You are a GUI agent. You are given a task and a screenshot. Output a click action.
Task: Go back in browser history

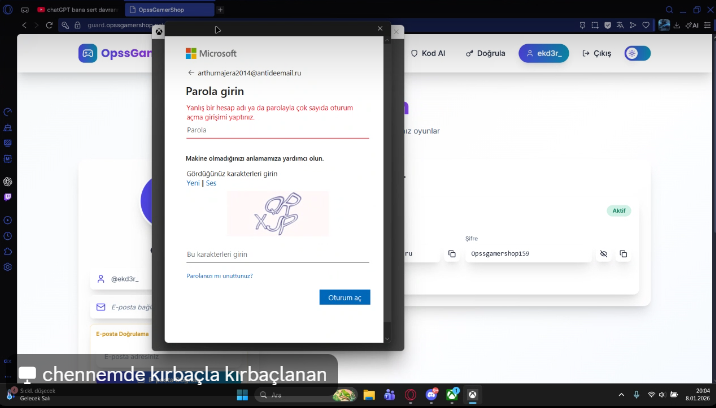tap(25, 25)
